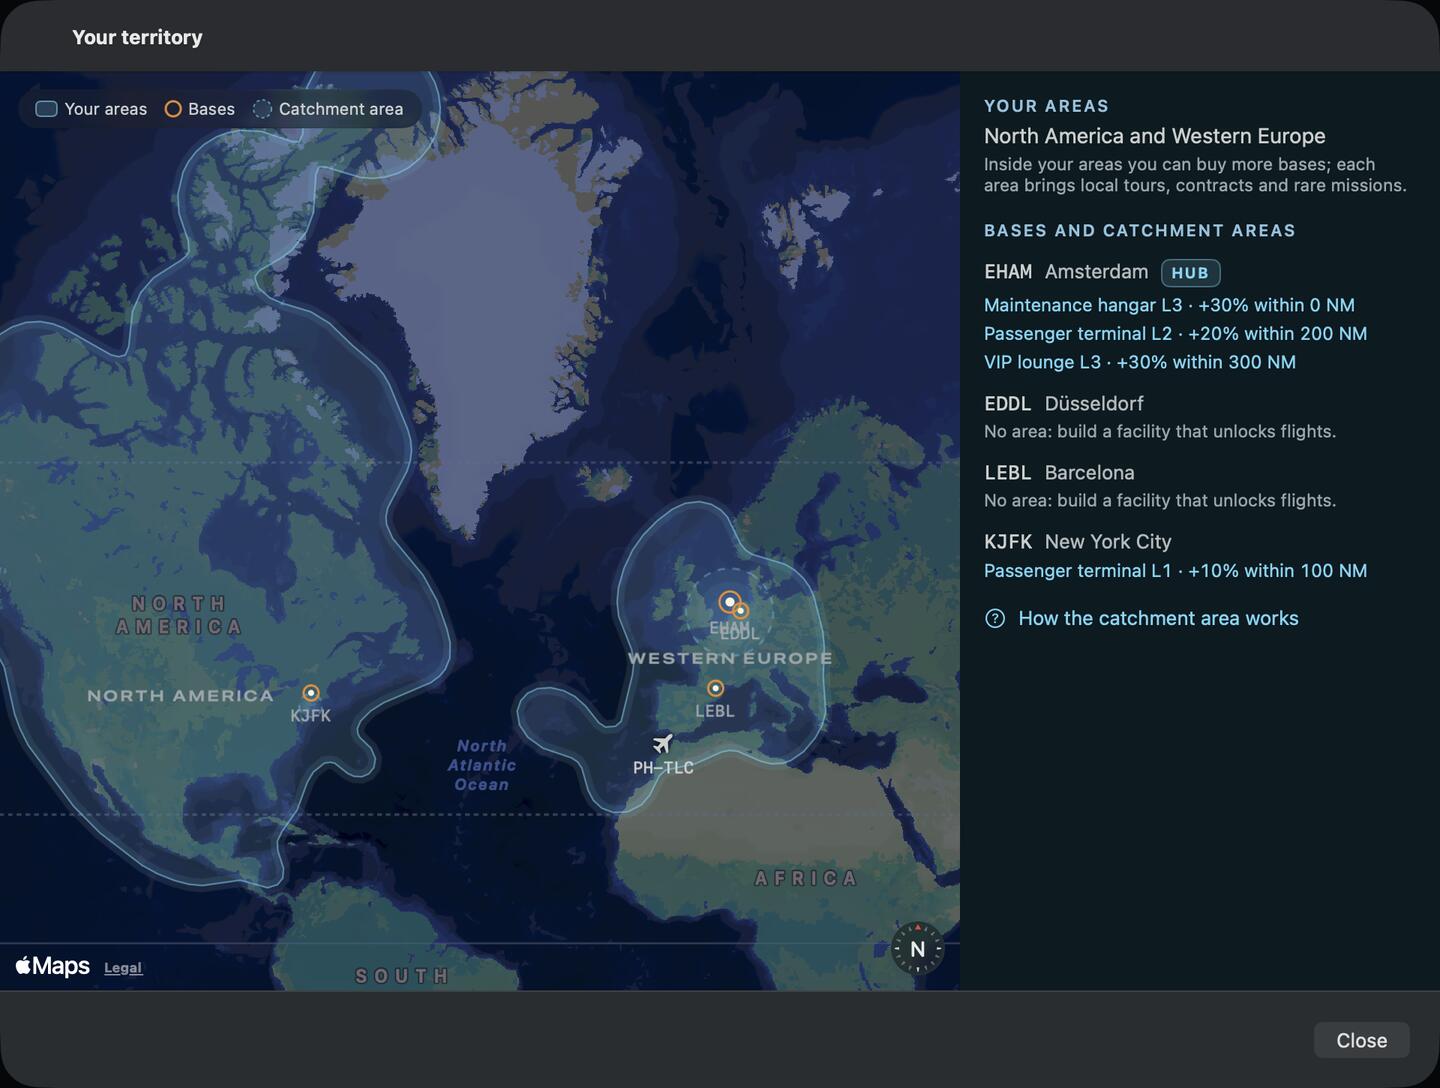This screenshot has height=1088, width=1440.
Task: Click the Close button
Action: pyautogui.click(x=1361, y=1040)
